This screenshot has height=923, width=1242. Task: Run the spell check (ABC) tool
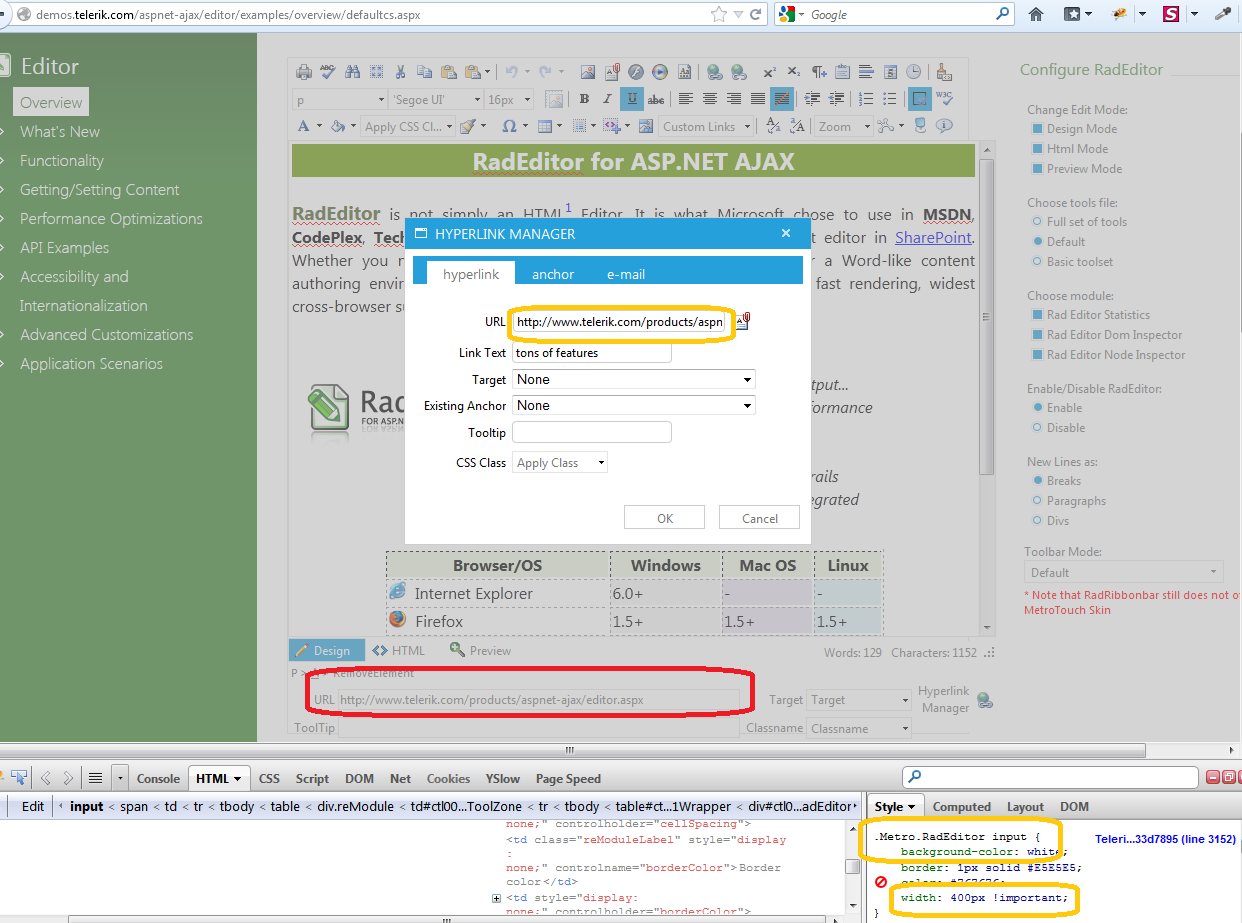click(x=328, y=72)
